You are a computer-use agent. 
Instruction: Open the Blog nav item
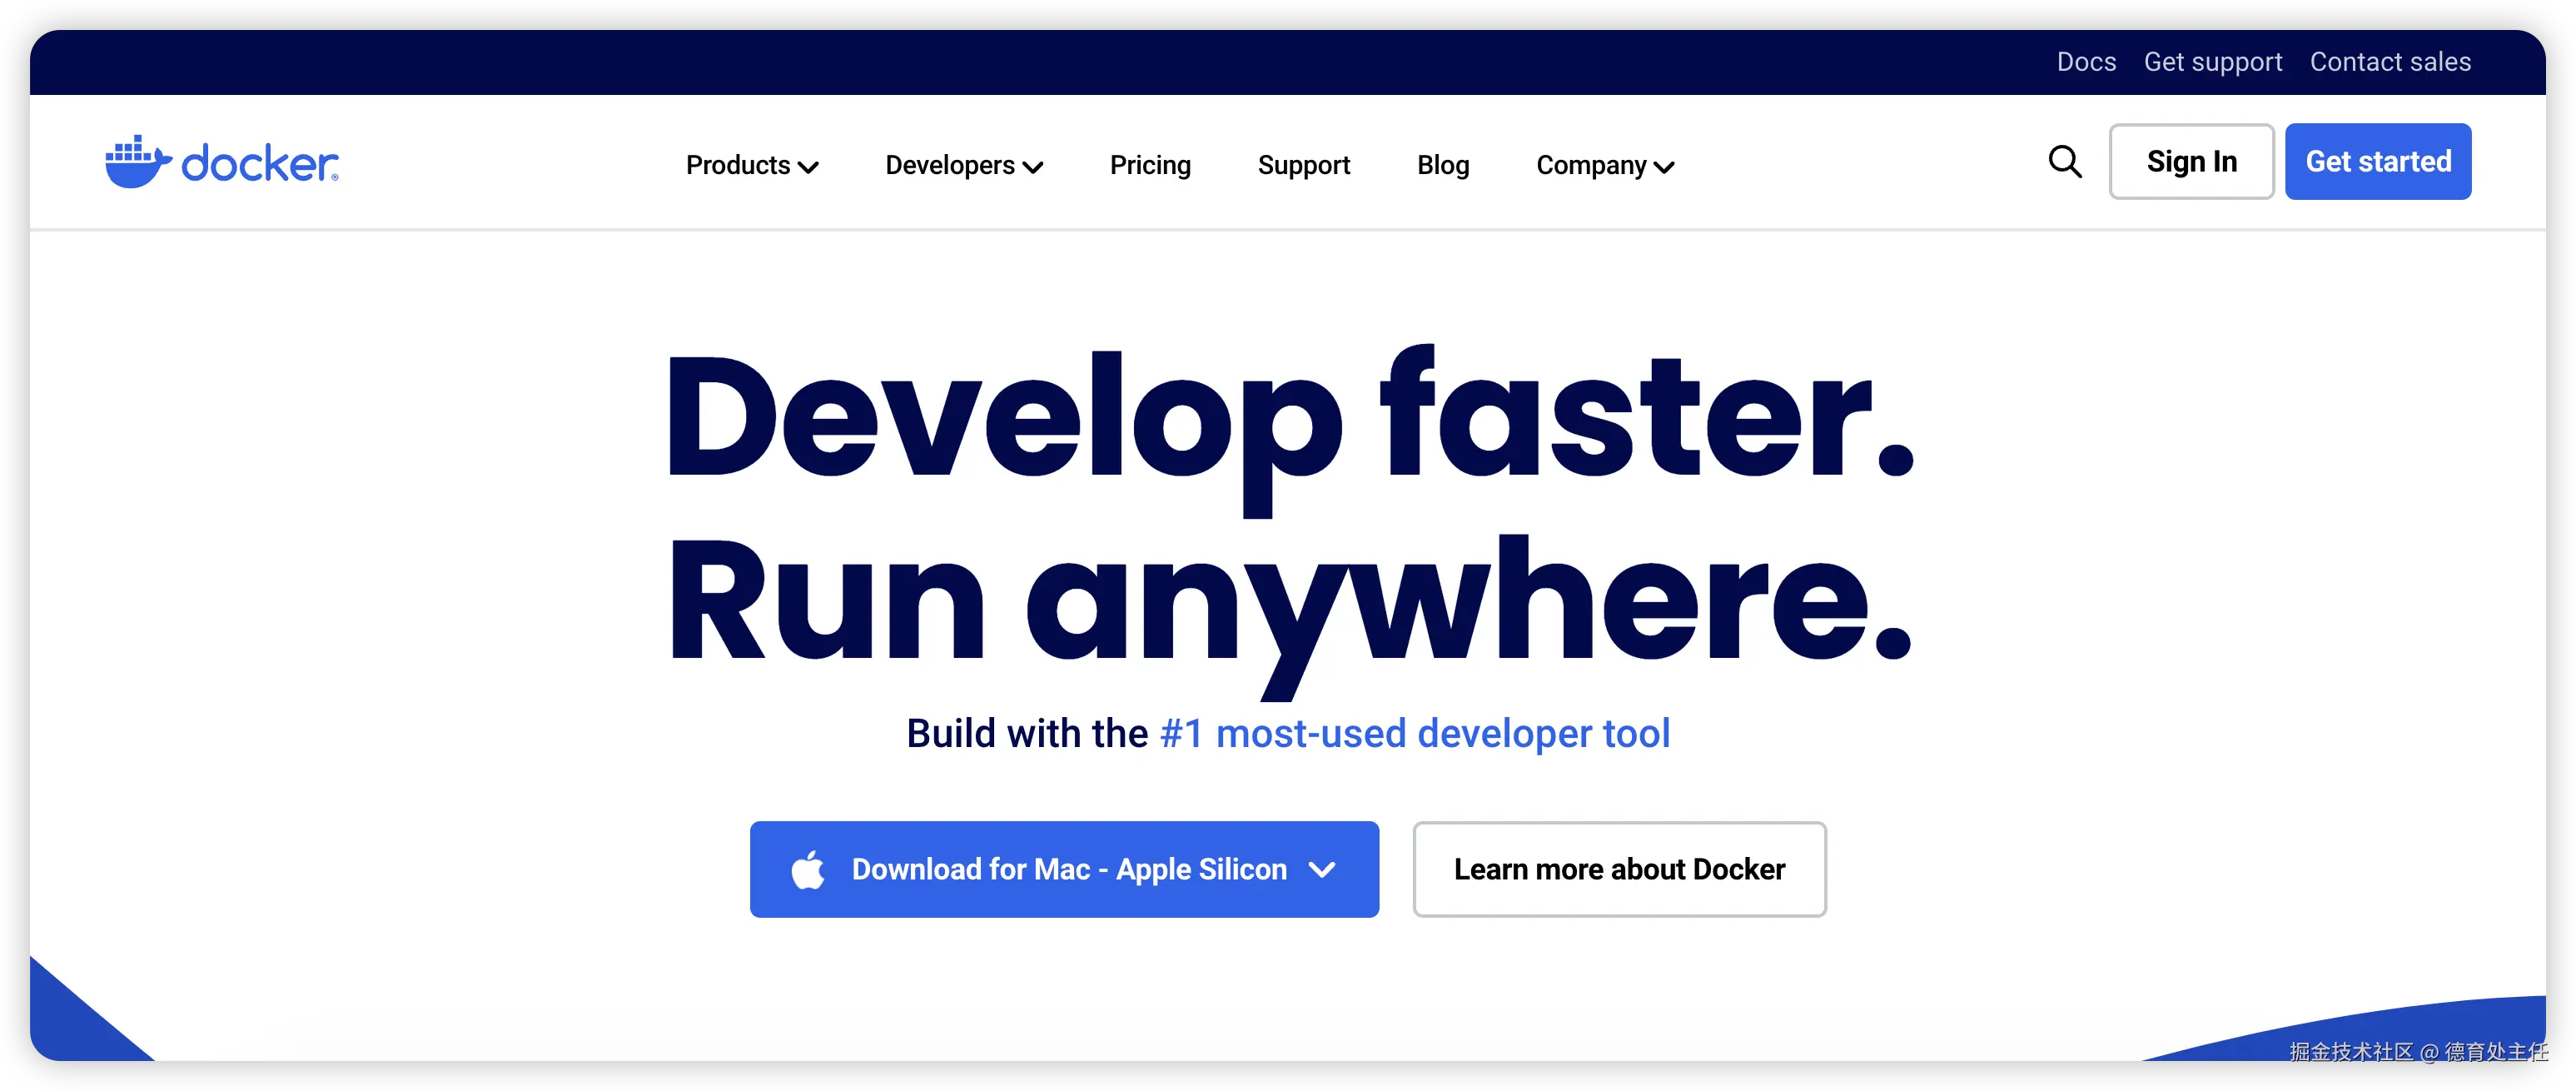pos(1442,165)
